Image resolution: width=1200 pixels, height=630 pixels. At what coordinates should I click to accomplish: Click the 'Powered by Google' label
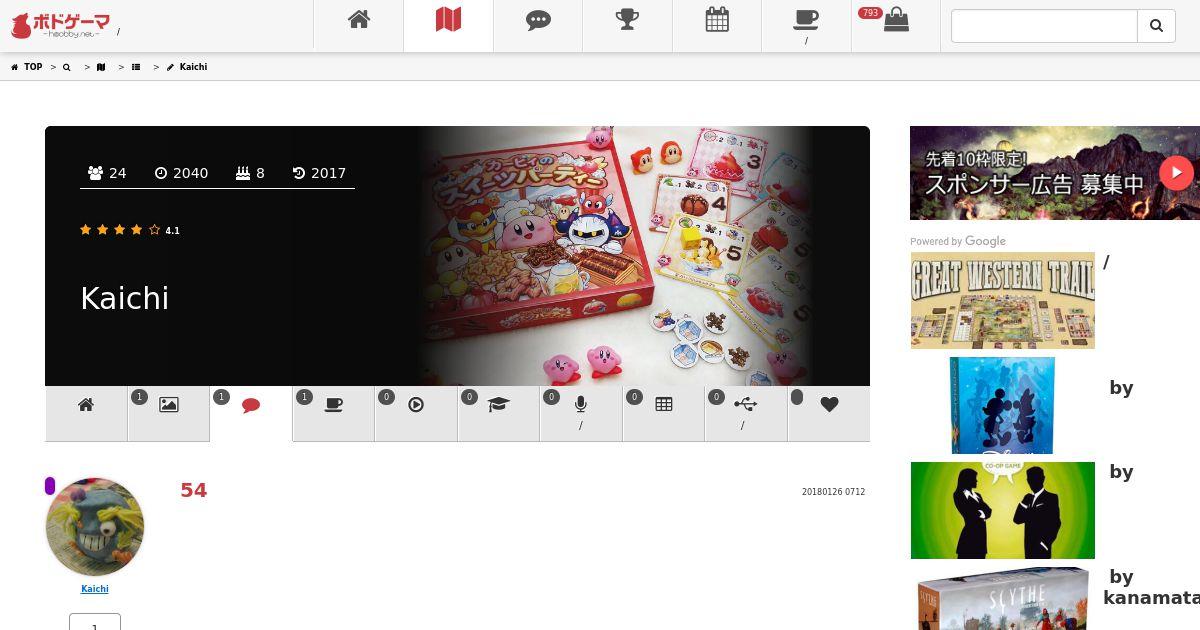958,241
